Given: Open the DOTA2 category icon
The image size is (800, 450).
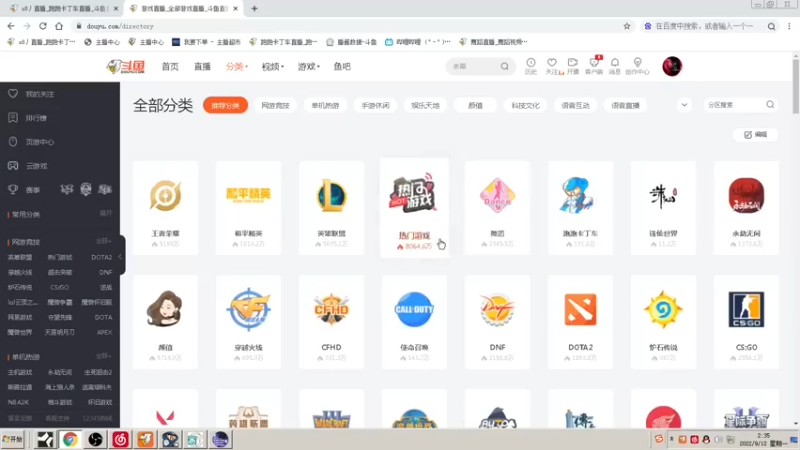Looking at the screenshot, I should click(580, 309).
